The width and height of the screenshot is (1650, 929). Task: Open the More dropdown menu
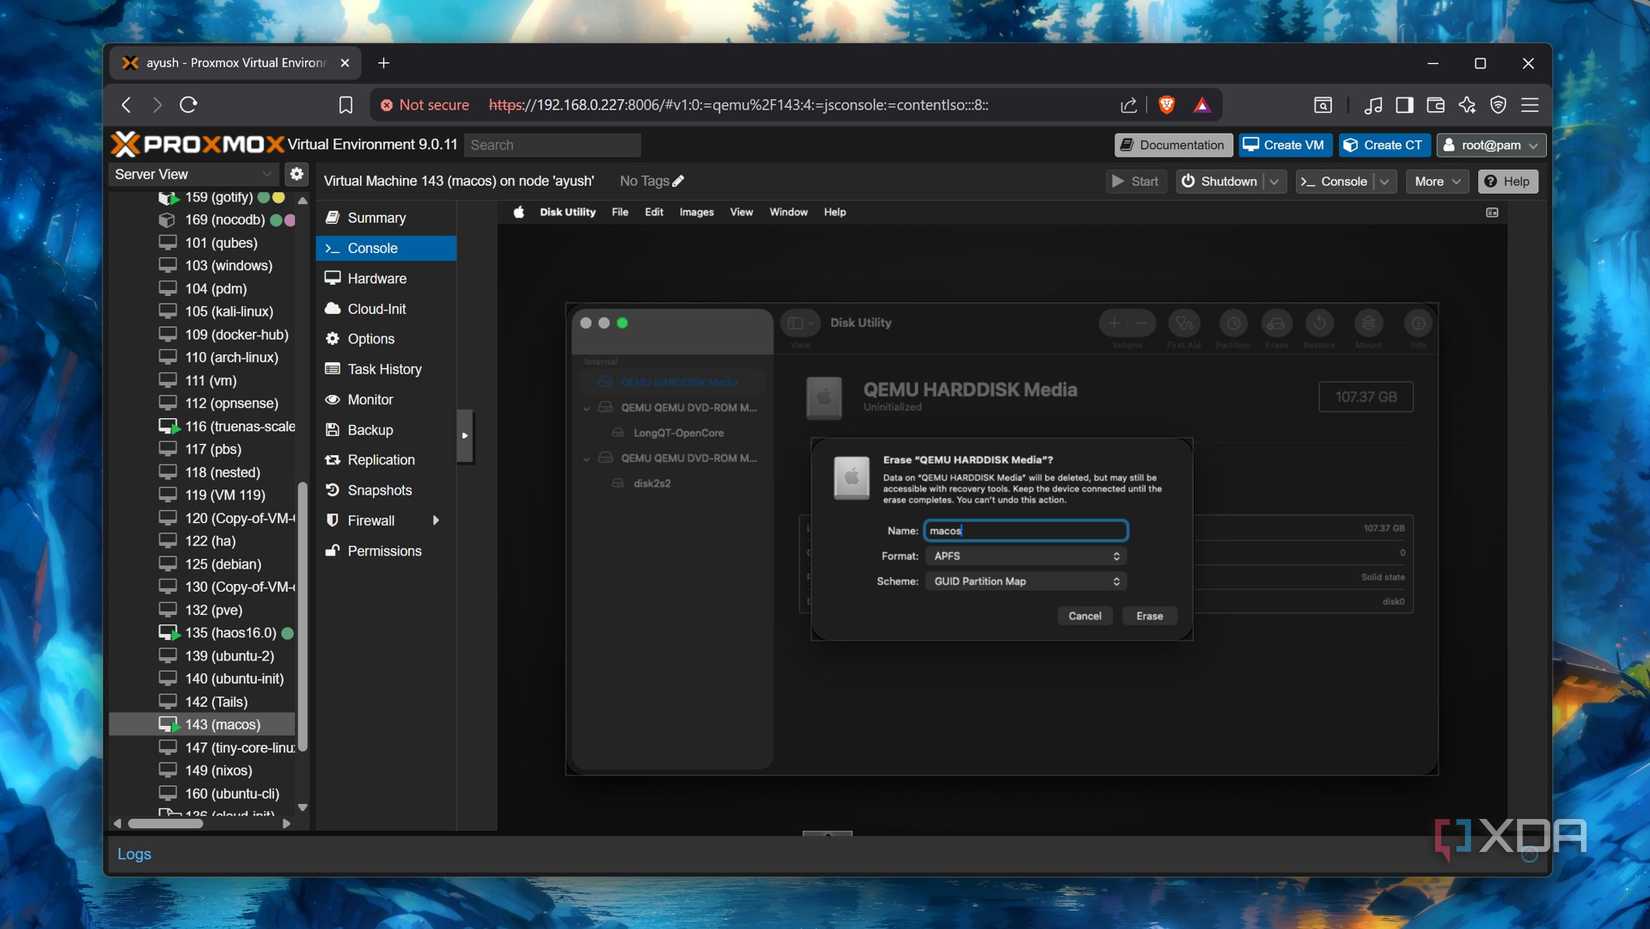pyautogui.click(x=1438, y=181)
